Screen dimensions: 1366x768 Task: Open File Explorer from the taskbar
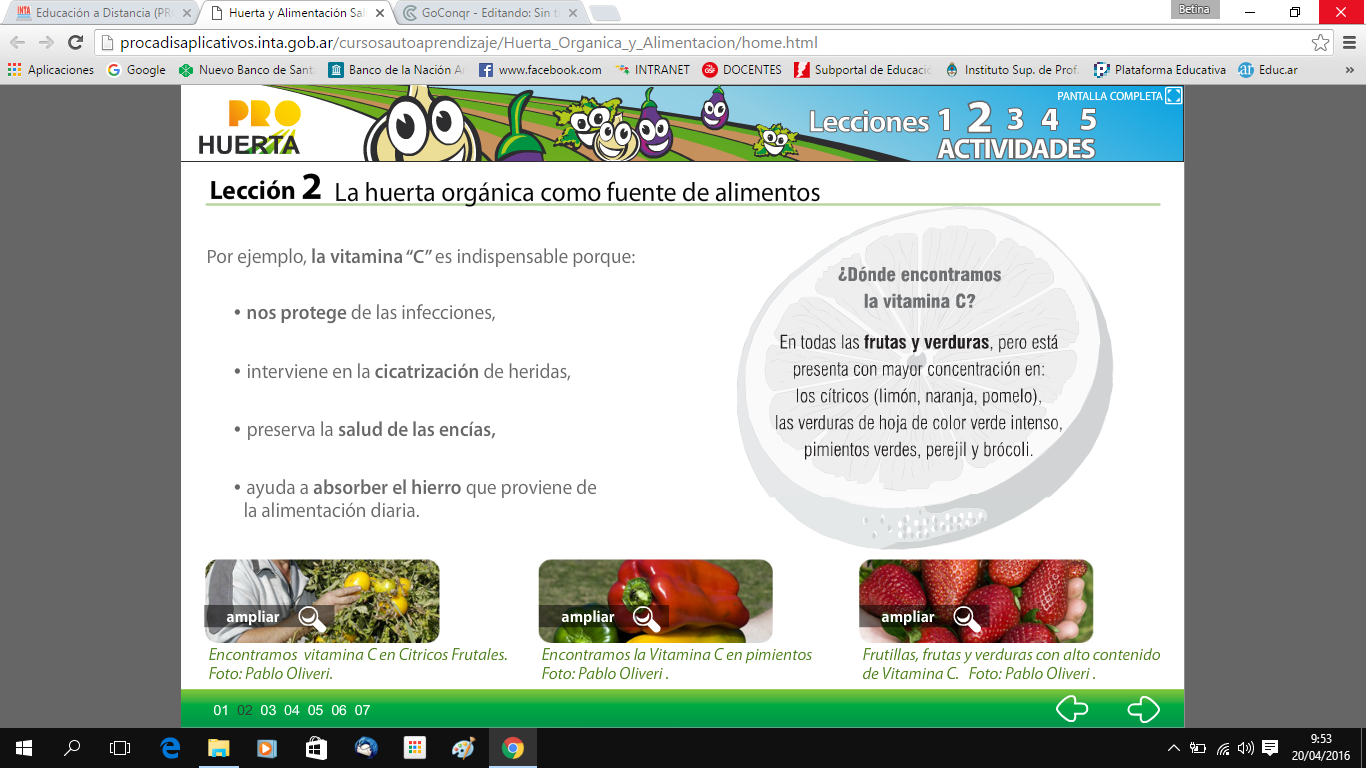(x=218, y=747)
